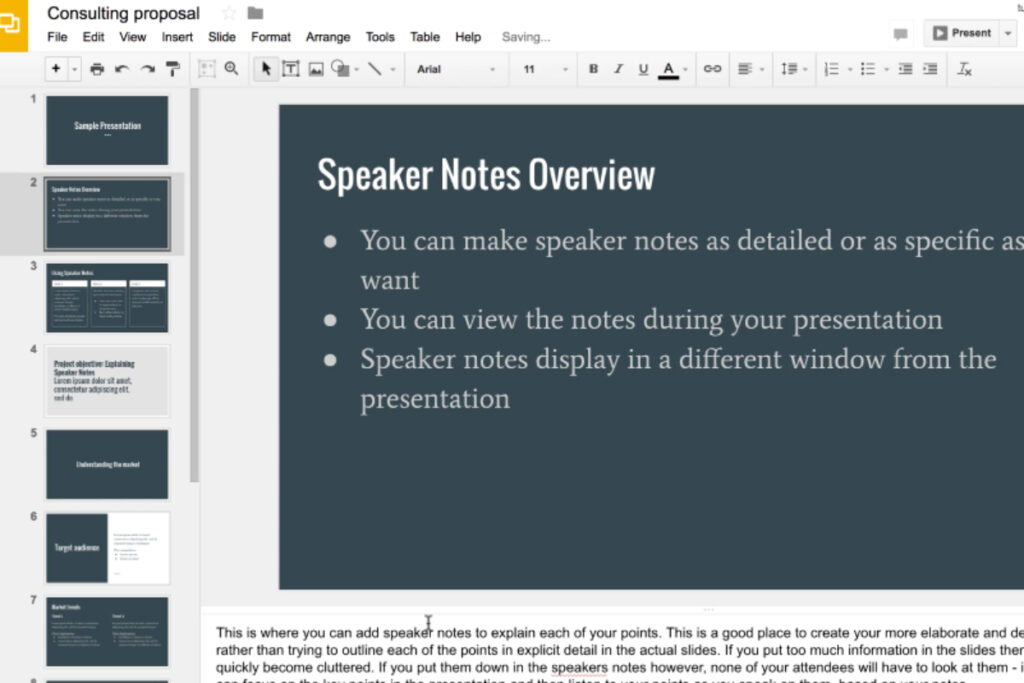Decrease the paragraph indent

905,69
